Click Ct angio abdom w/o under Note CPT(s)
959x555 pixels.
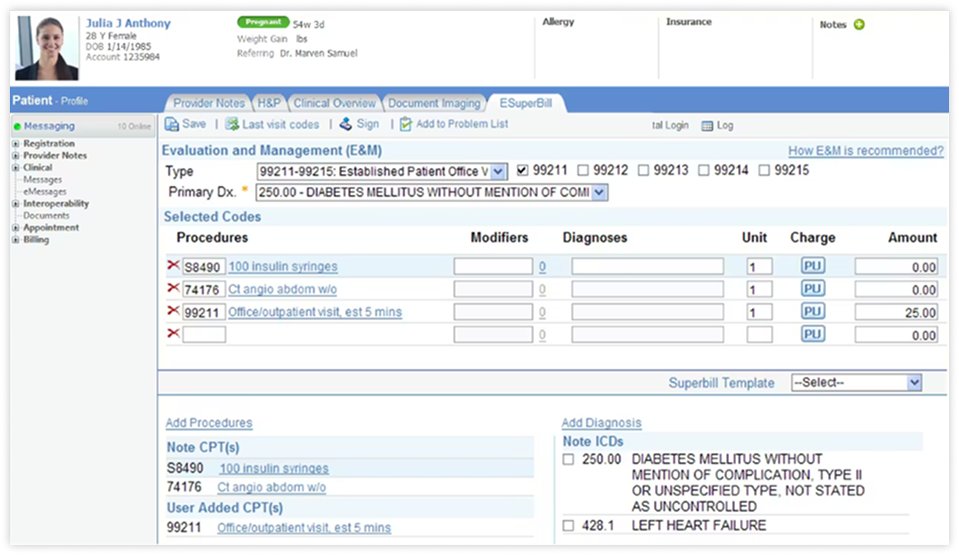[272, 488]
